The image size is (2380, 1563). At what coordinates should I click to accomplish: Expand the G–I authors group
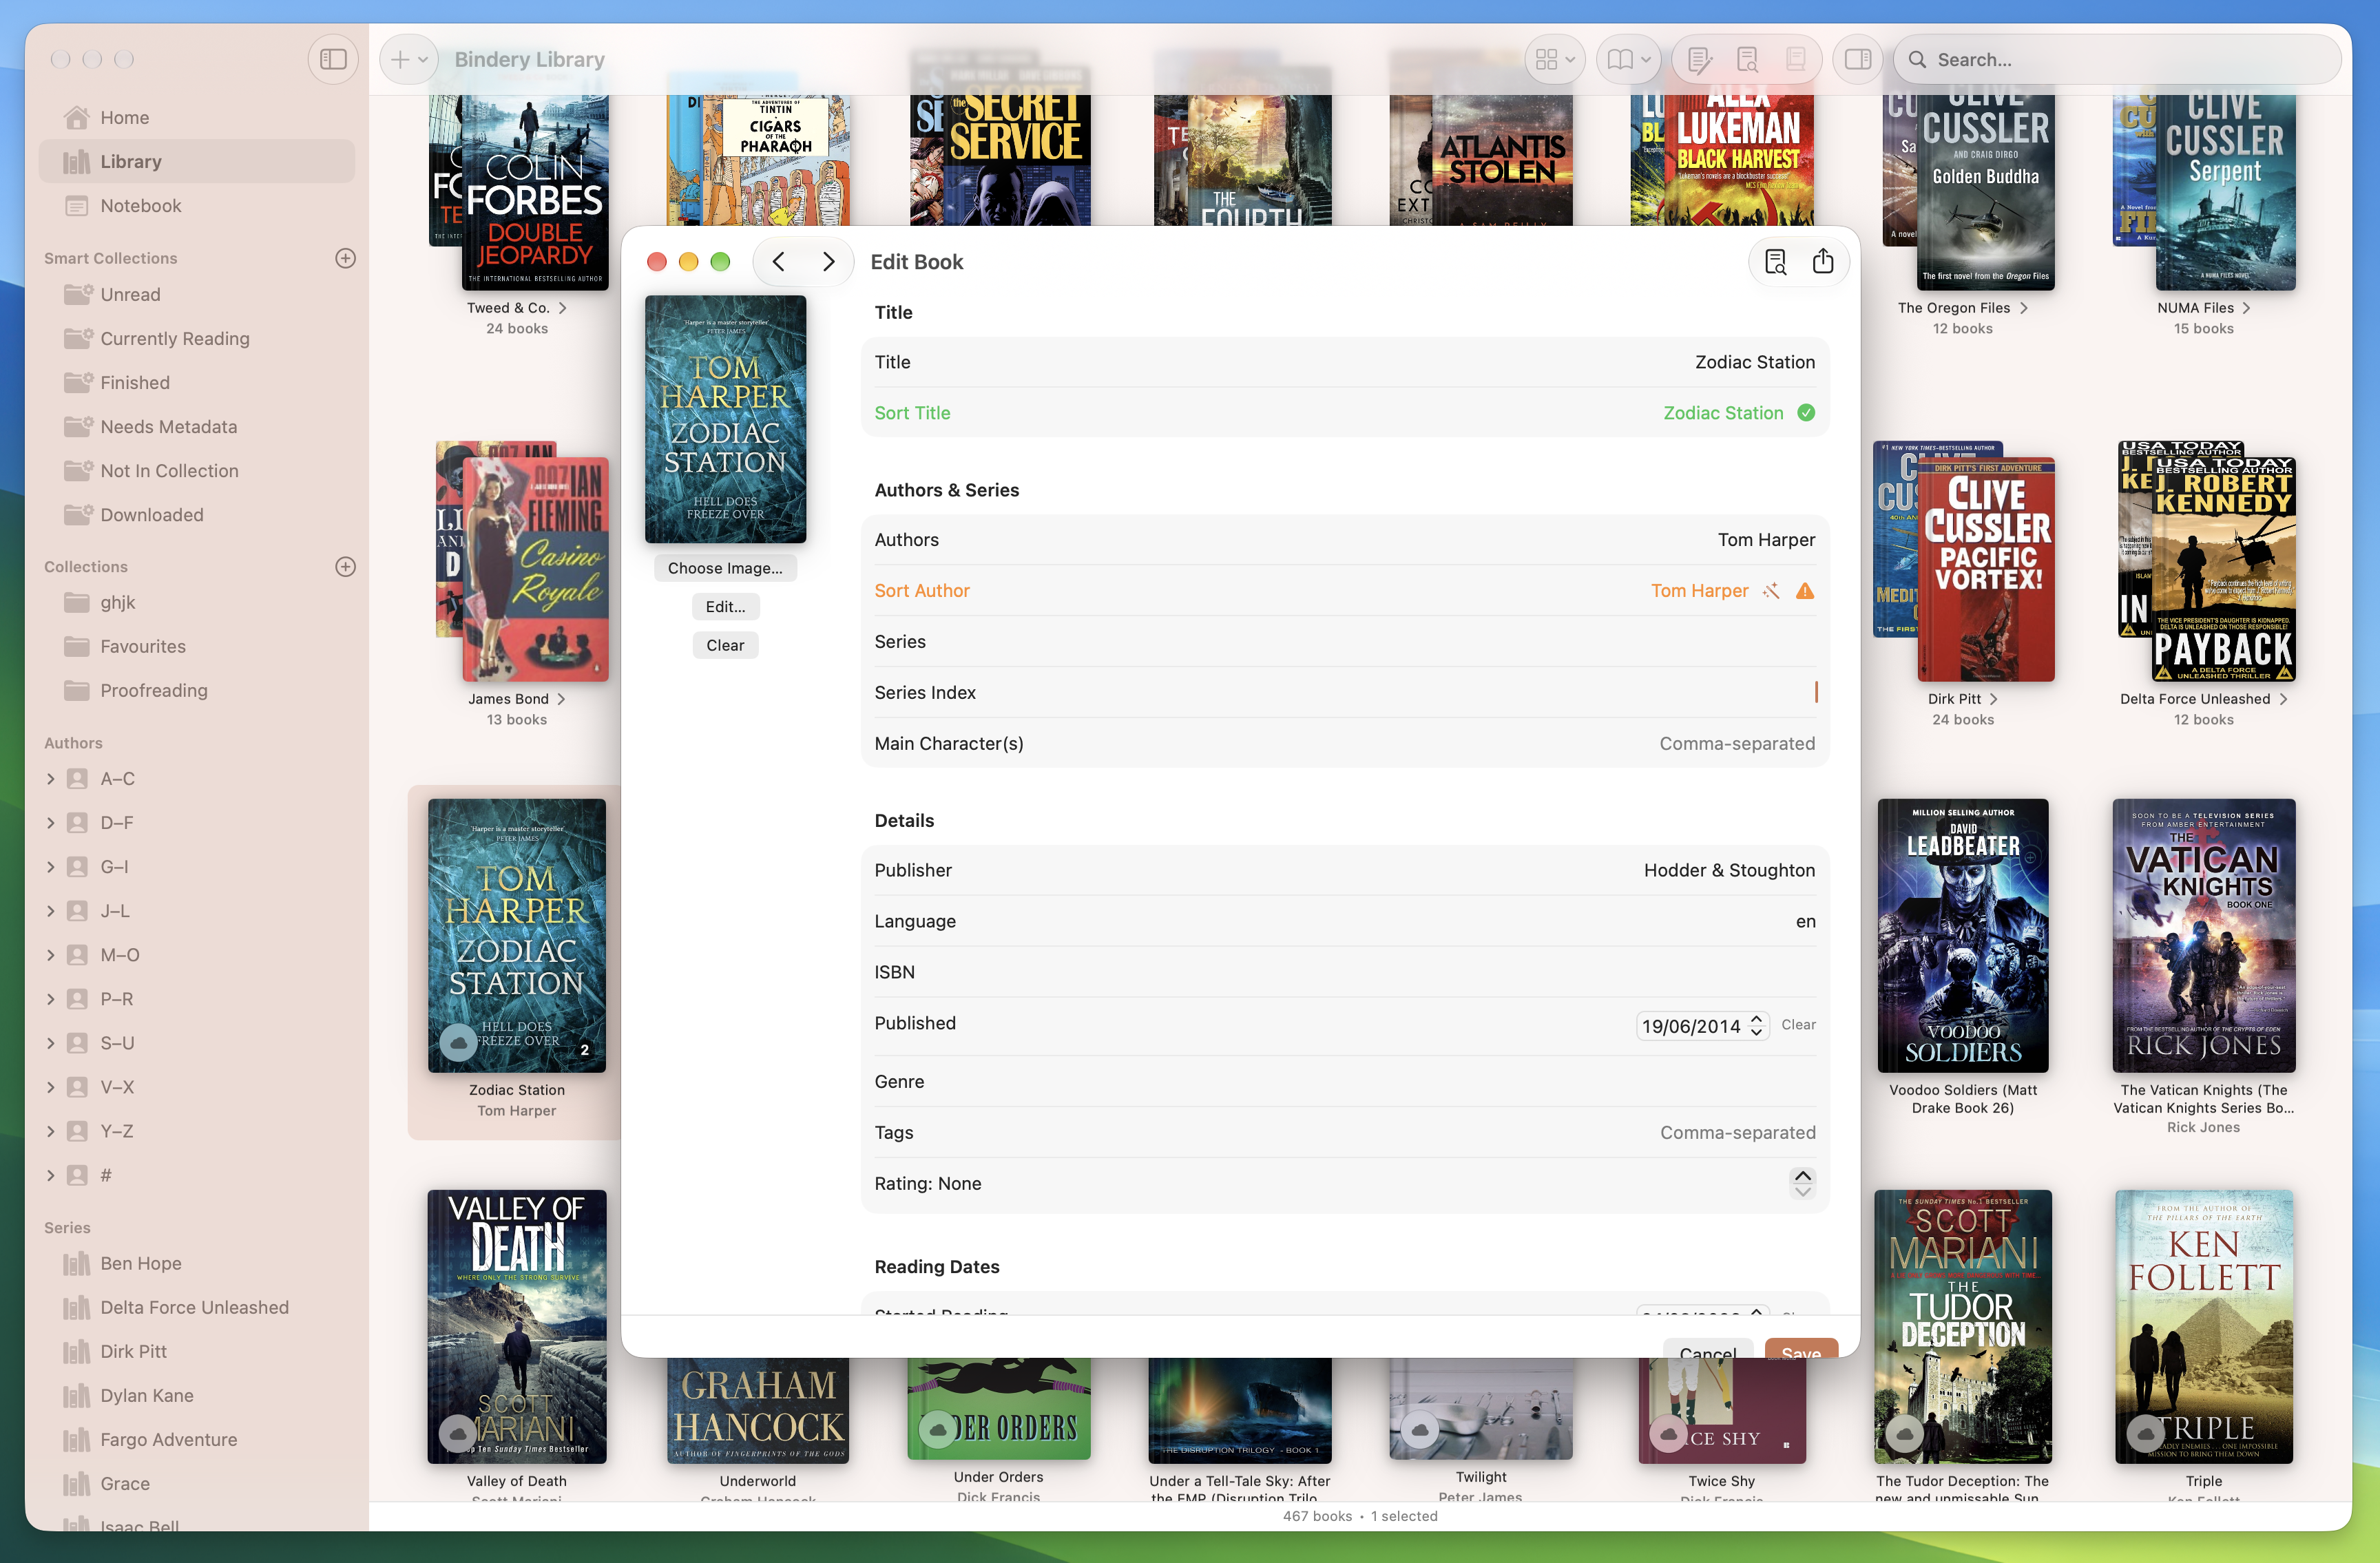[51, 867]
